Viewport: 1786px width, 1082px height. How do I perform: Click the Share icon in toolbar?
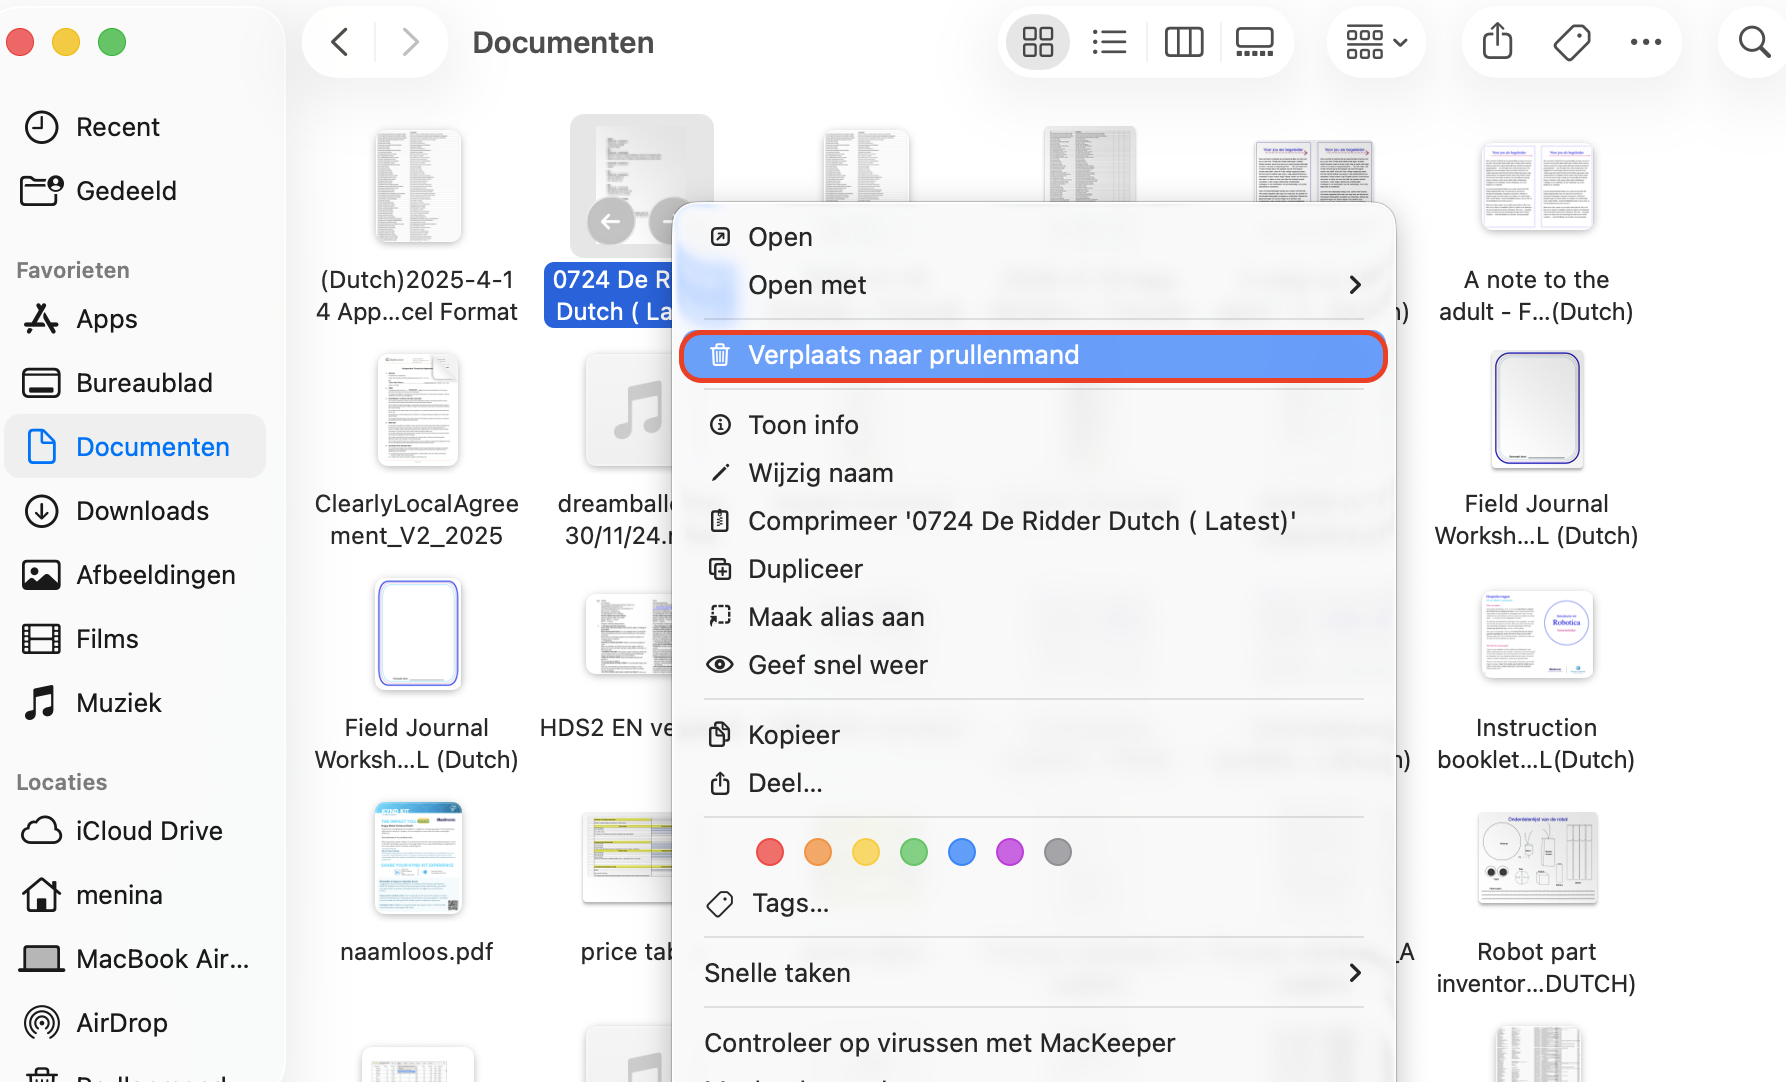pos(1497,42)
